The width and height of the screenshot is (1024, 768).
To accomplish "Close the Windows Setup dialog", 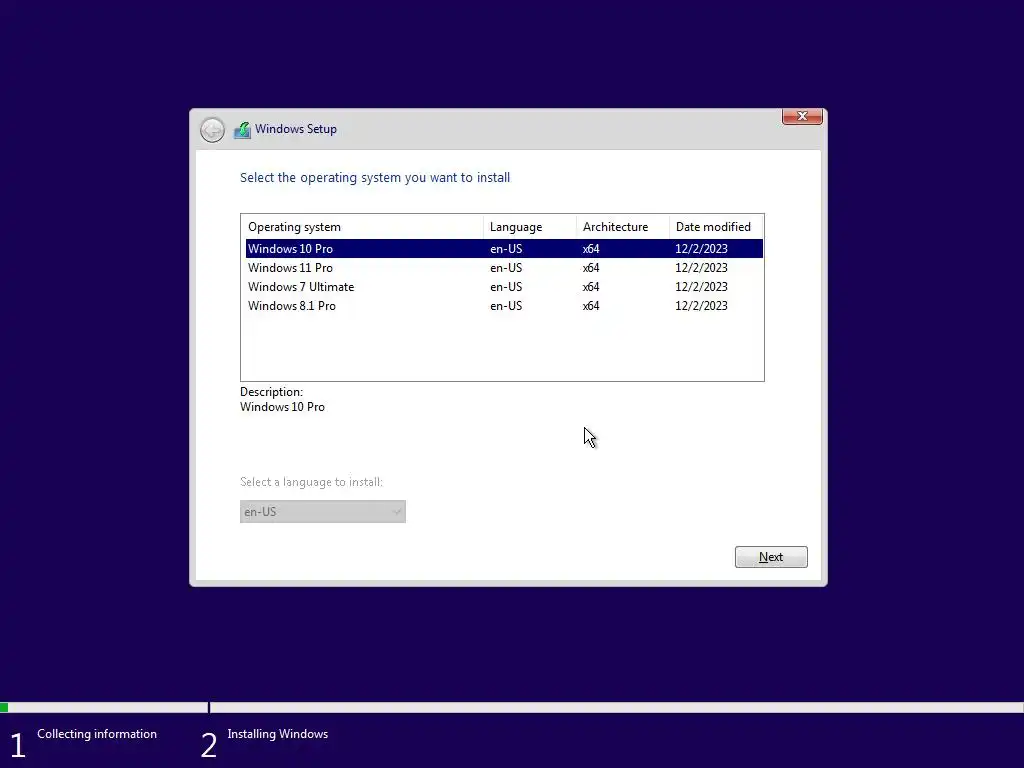I will [x=802, y=116].
